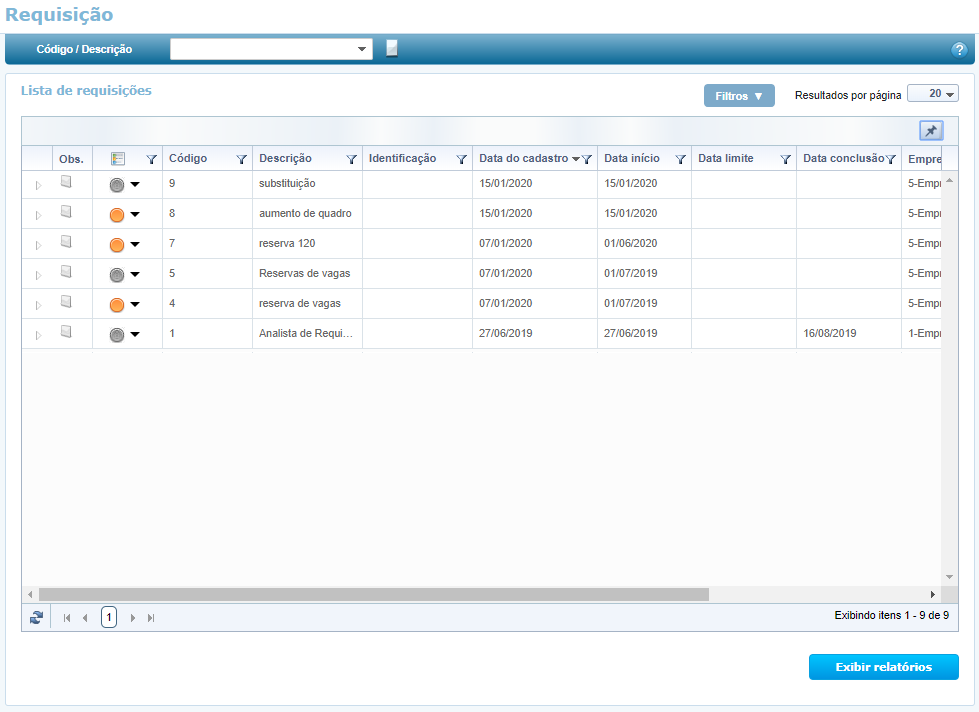Go to page 1 in the pager
979x712 pixels.
point(109,618)
